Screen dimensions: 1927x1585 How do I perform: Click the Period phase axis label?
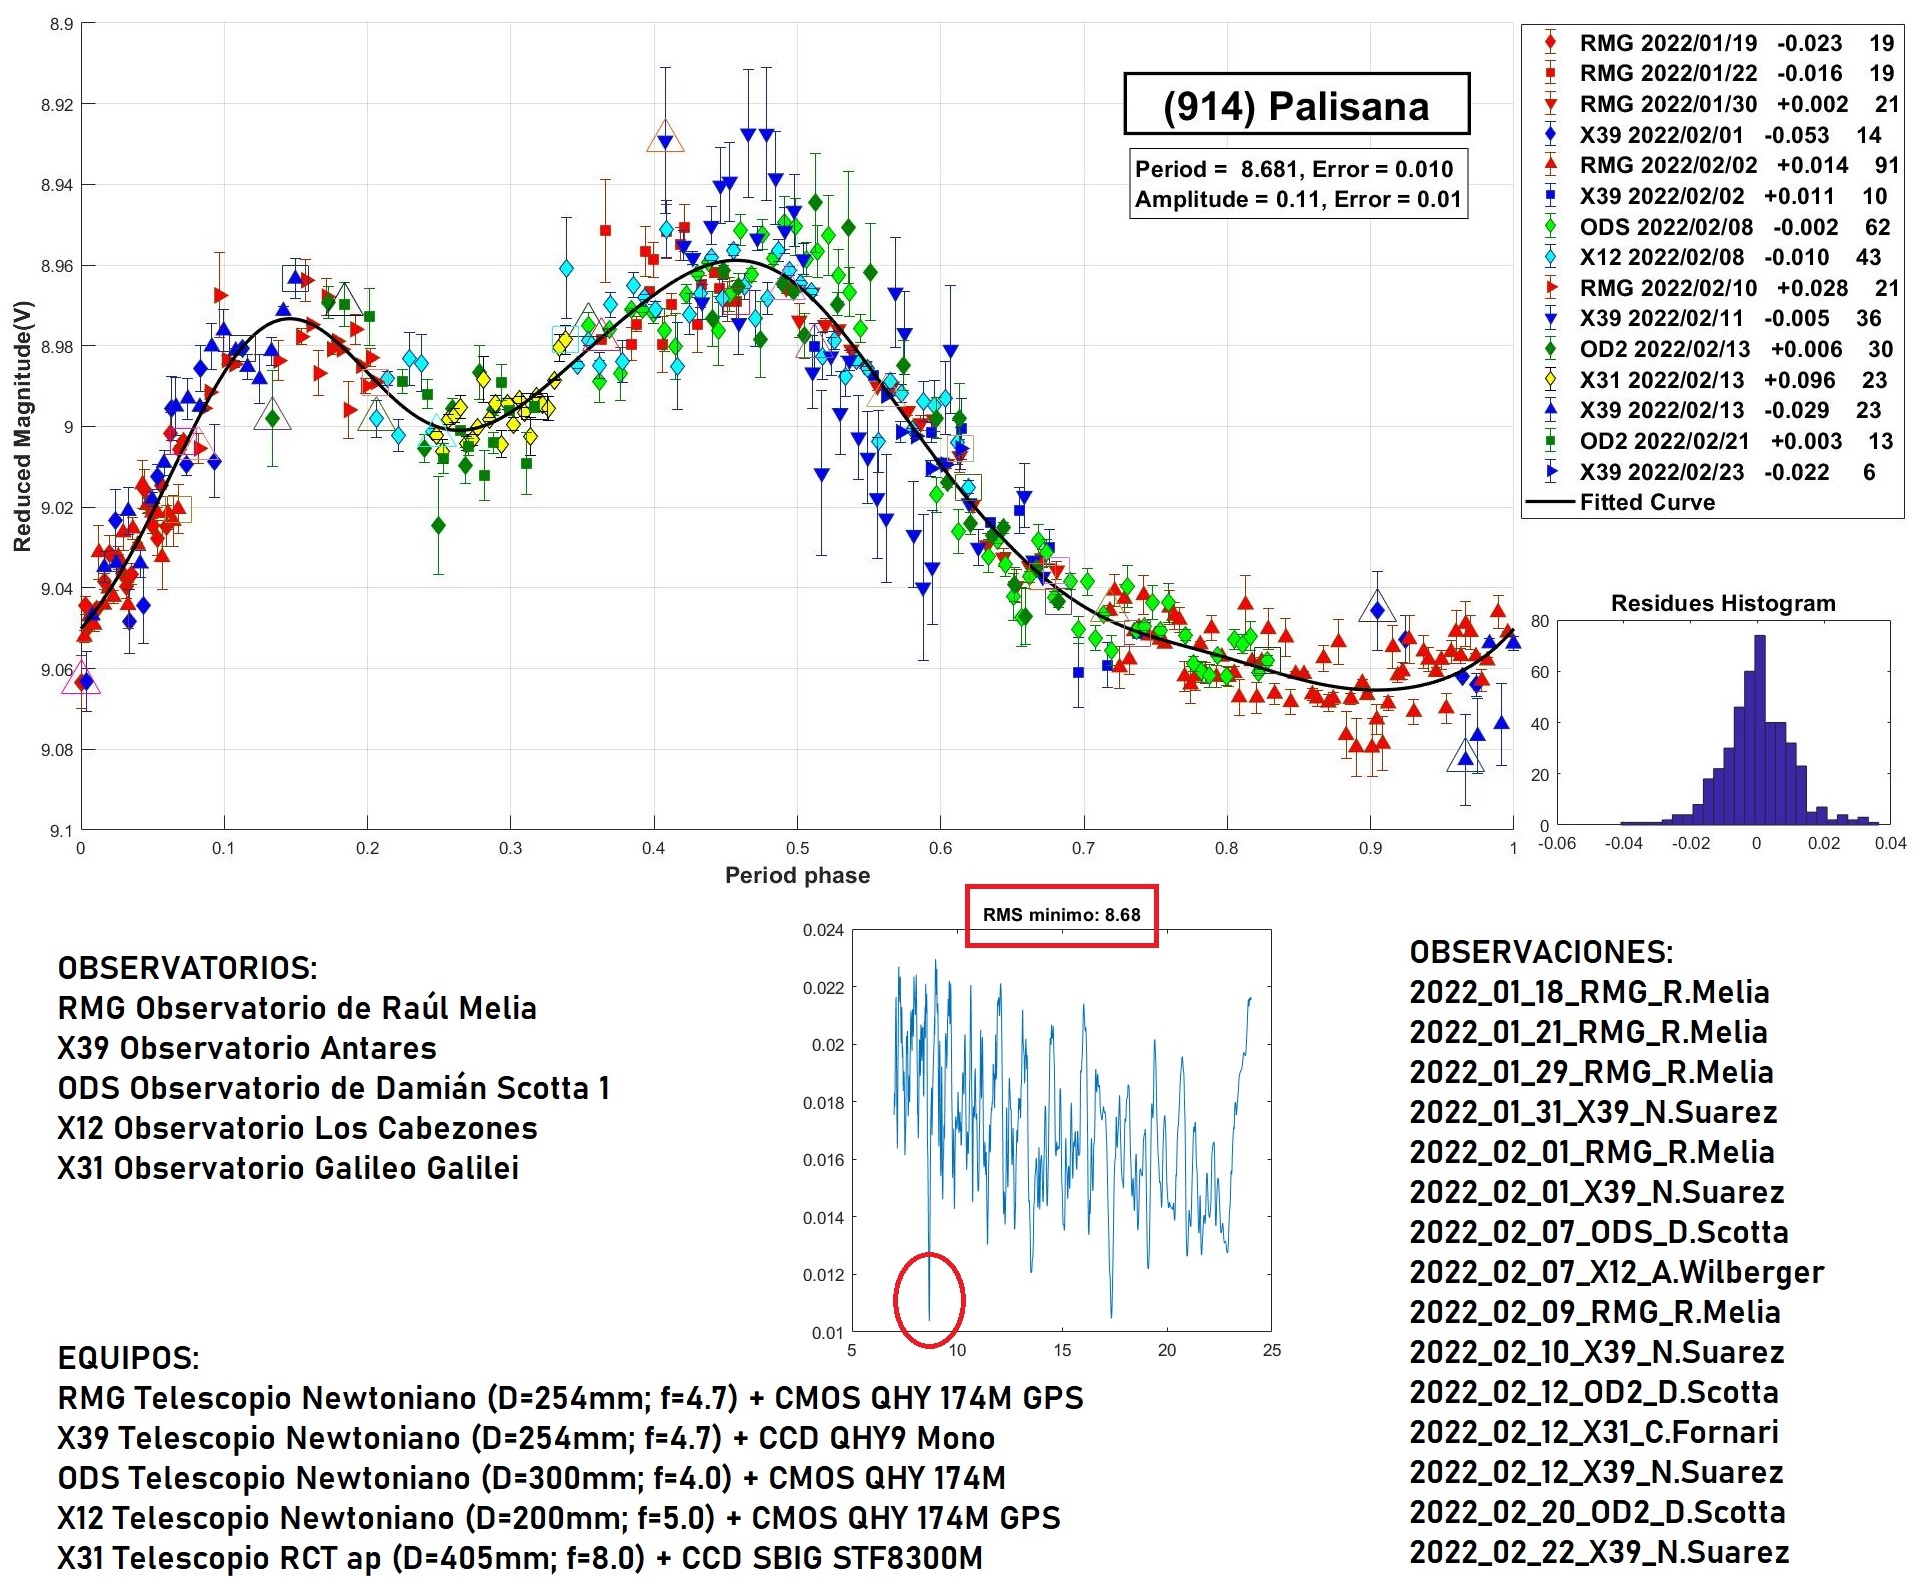tap(797, 875)
